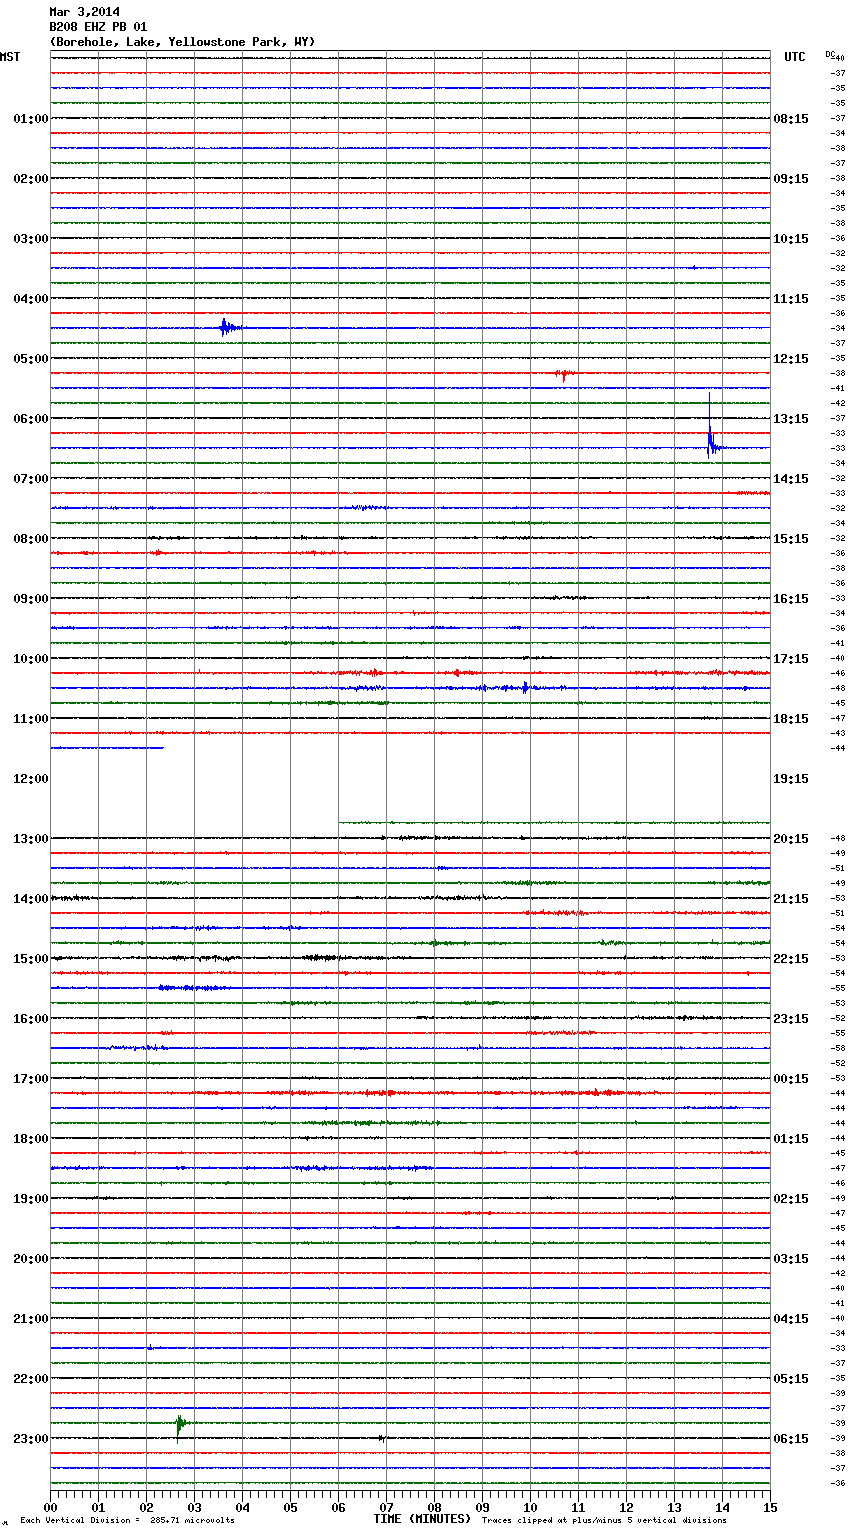This screenshot has height=1534, width=850.
Task: Select the 03:00 MST time label
Action: [31, 239]
